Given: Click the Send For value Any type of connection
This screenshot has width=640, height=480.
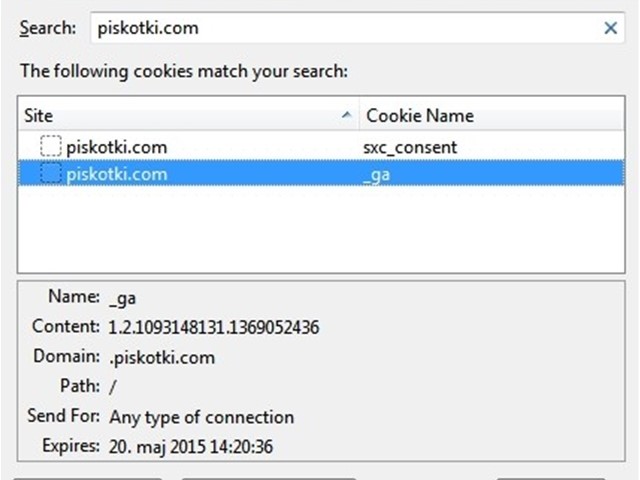Looking at the screenshot, I should tap(202, 417).
